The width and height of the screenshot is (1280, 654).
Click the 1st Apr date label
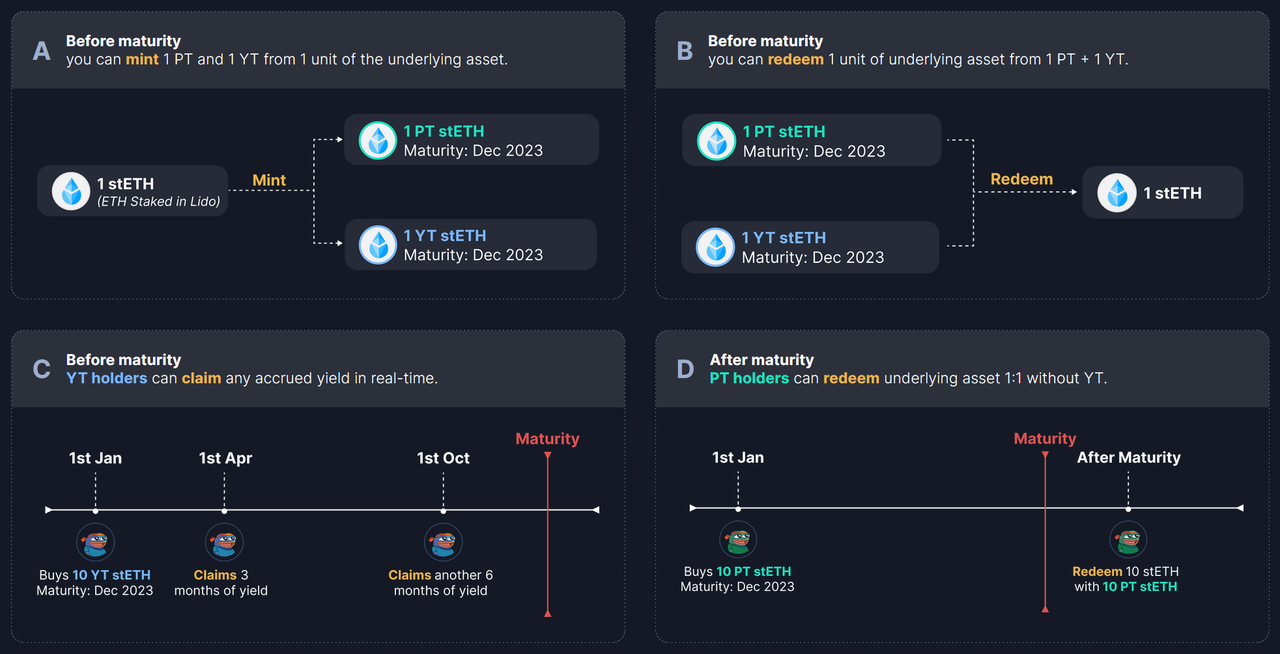click(225, 458)
